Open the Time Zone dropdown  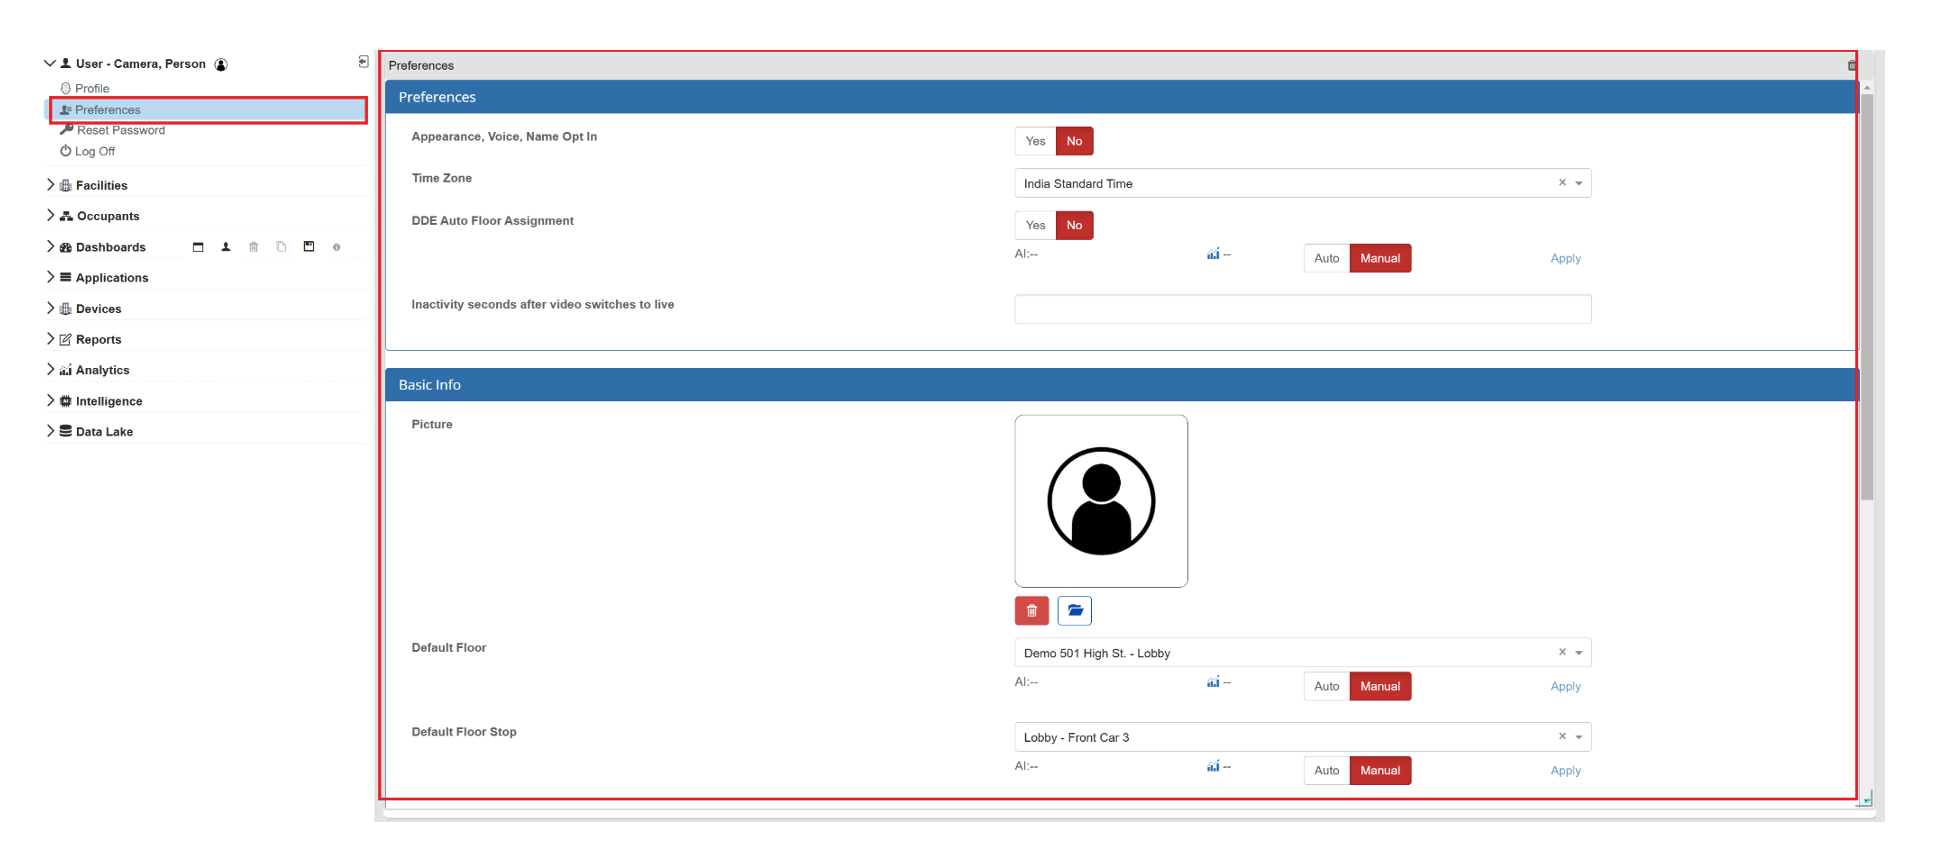(1579, 183)
